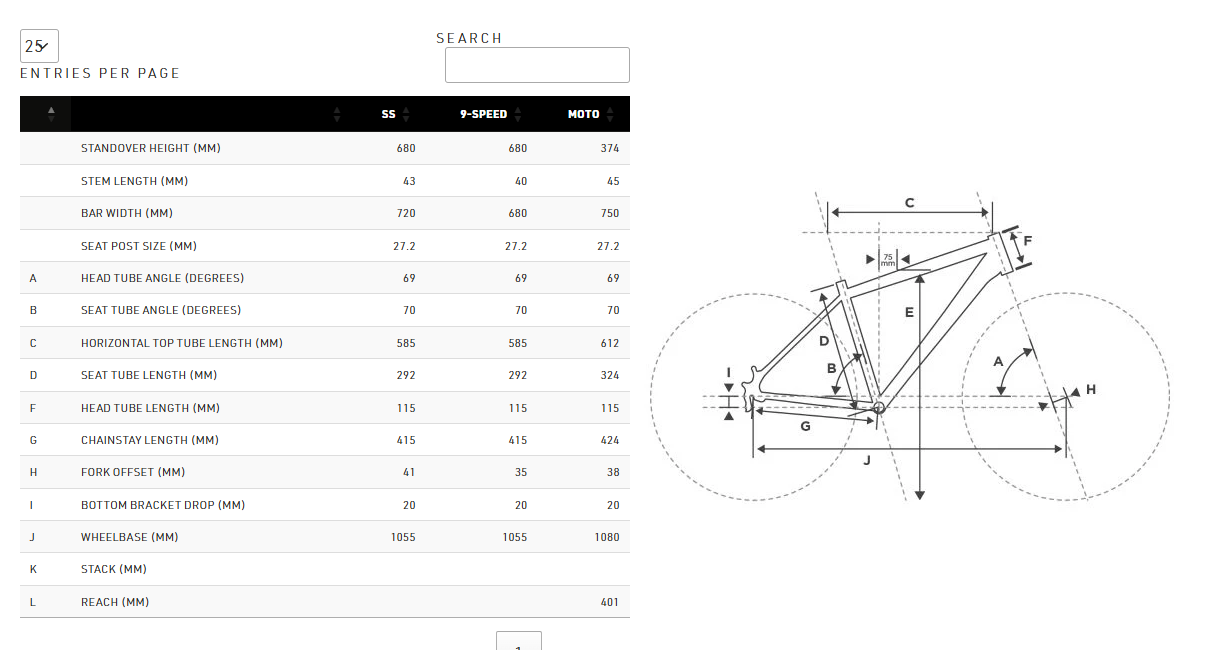Select the MOTO column header
Viewport: 1209px width, 650px height.
[x=584, y=114]
